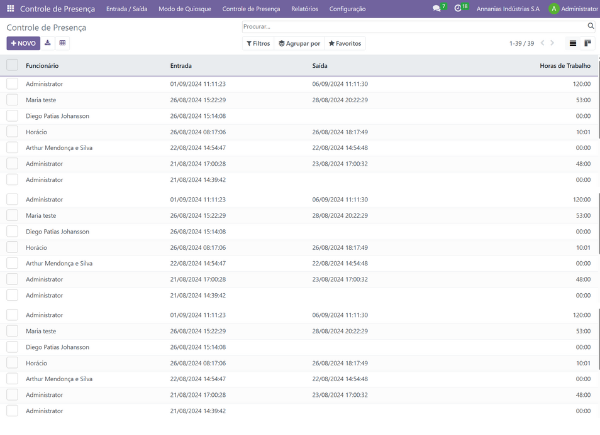Open the apps grid menu icon
The width and height of the screenshot is (600, 435).
point(10,8)
